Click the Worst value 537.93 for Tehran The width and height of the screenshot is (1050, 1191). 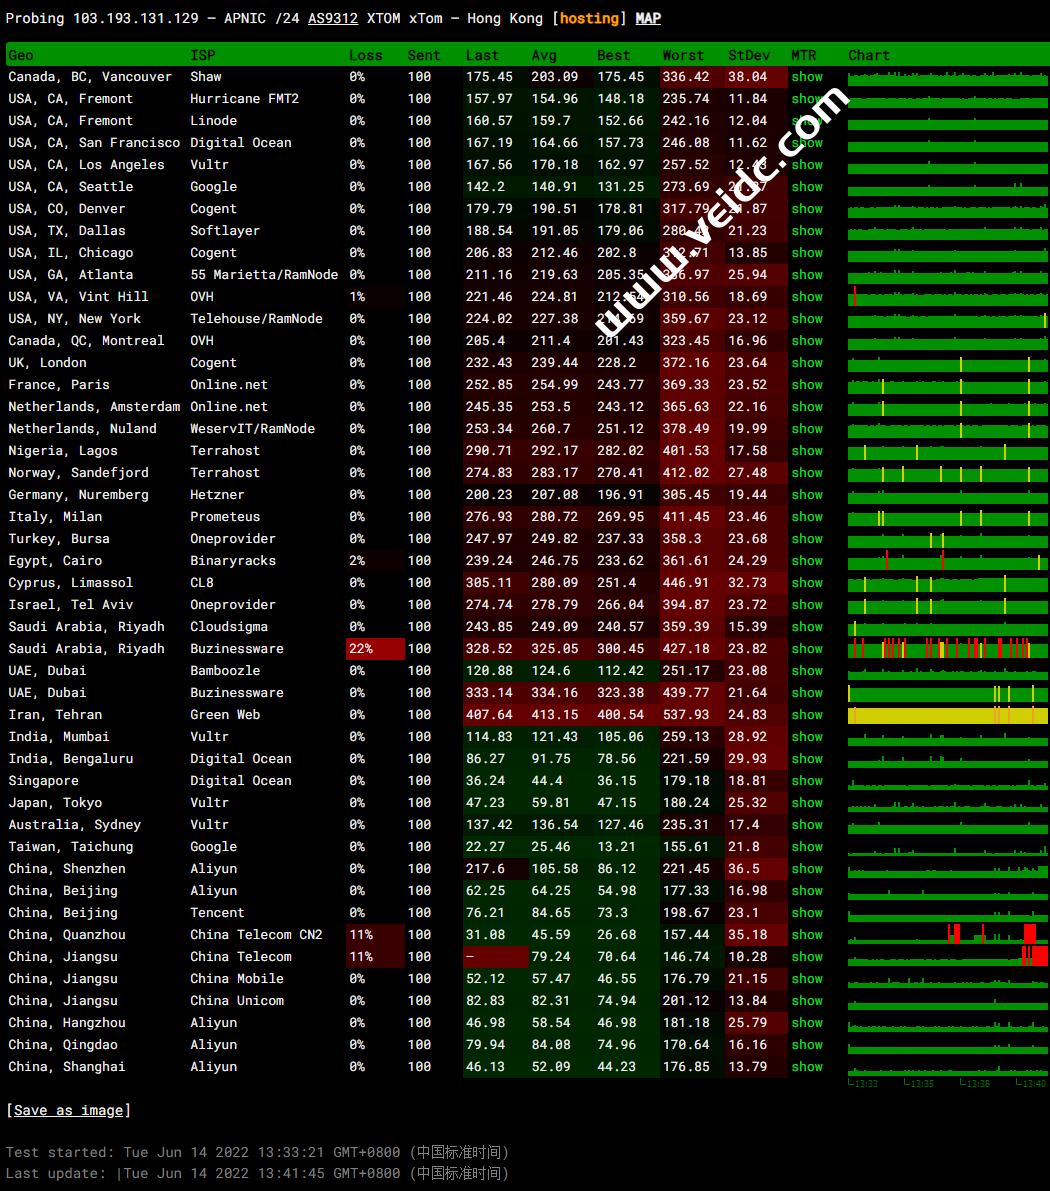[686, 716]
